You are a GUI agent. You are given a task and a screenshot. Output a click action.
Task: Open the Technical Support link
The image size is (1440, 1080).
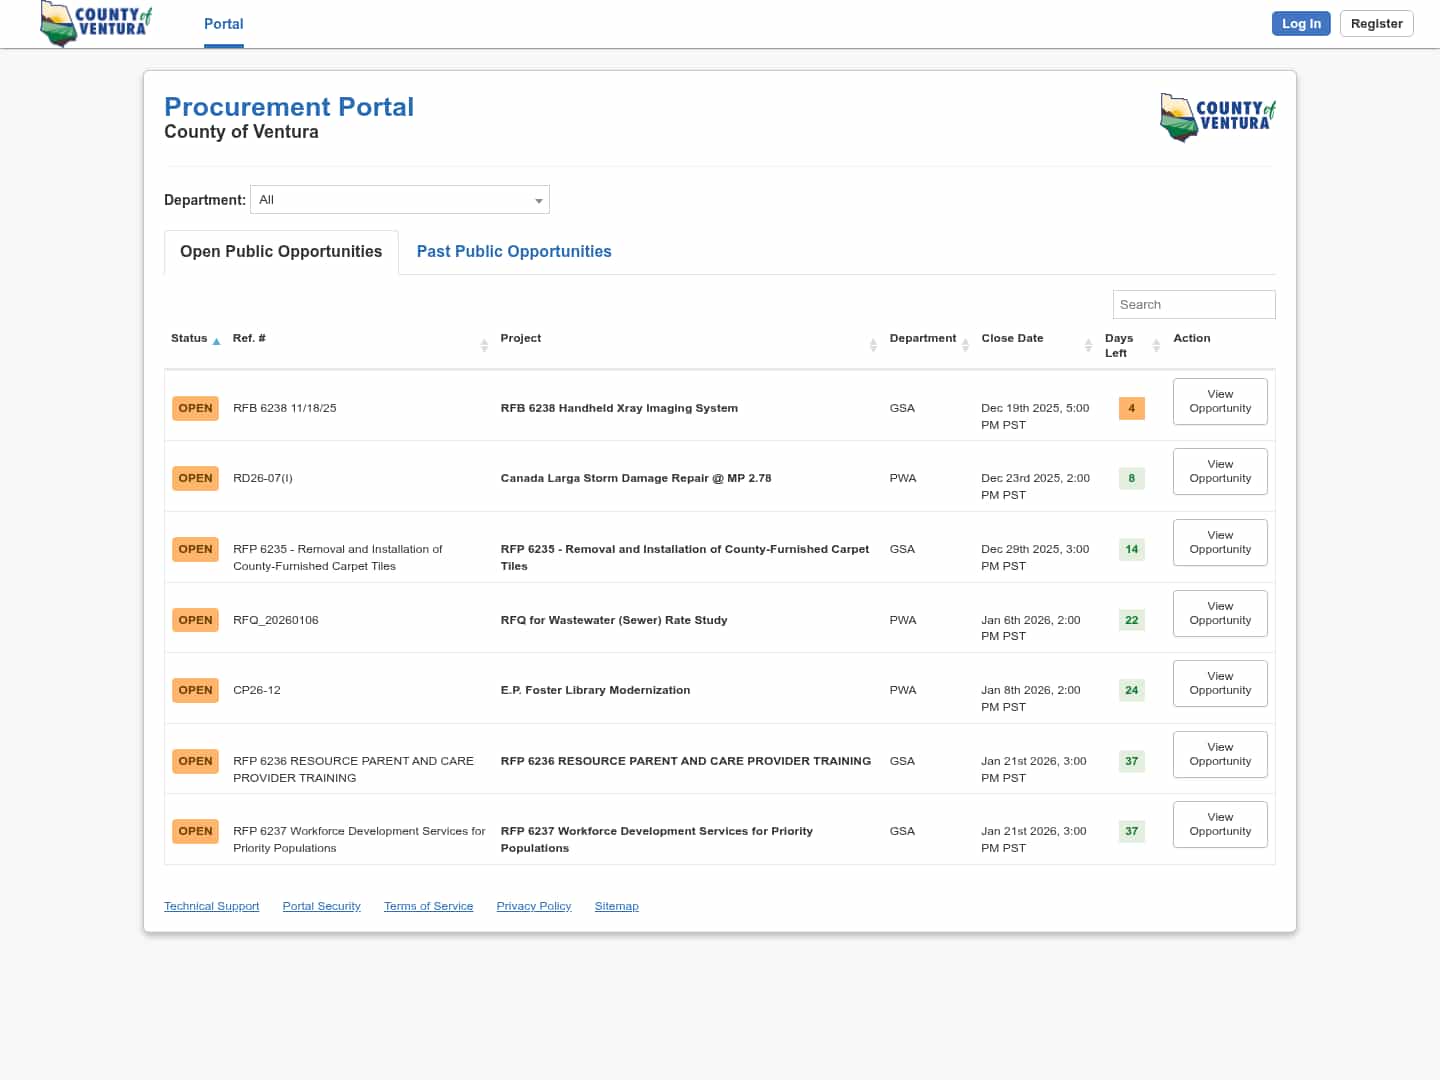point(211,906)
